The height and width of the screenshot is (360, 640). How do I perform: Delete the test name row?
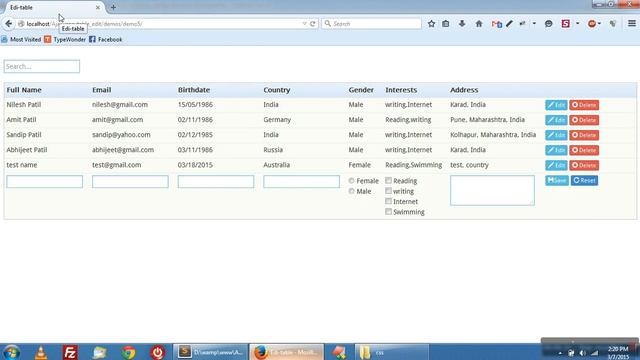point(584,165)
